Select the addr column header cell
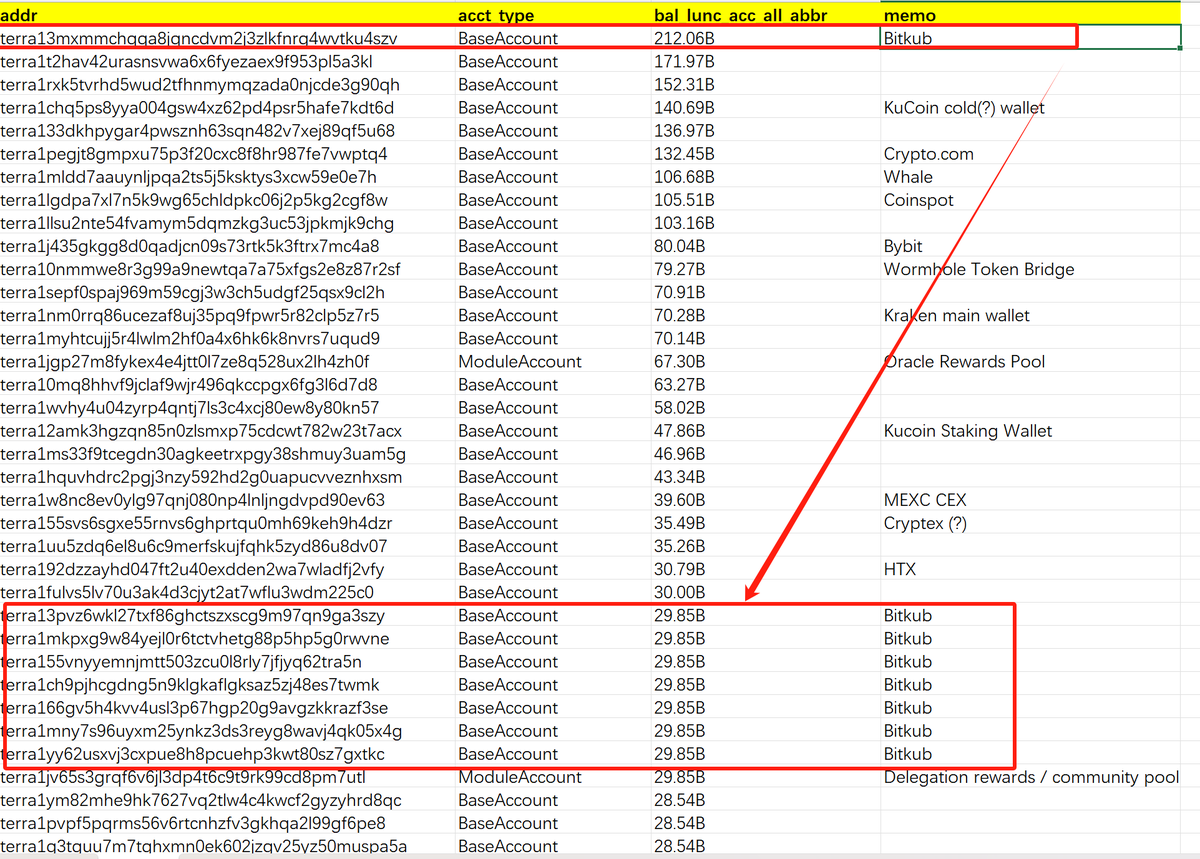 (x=227, y=15)
